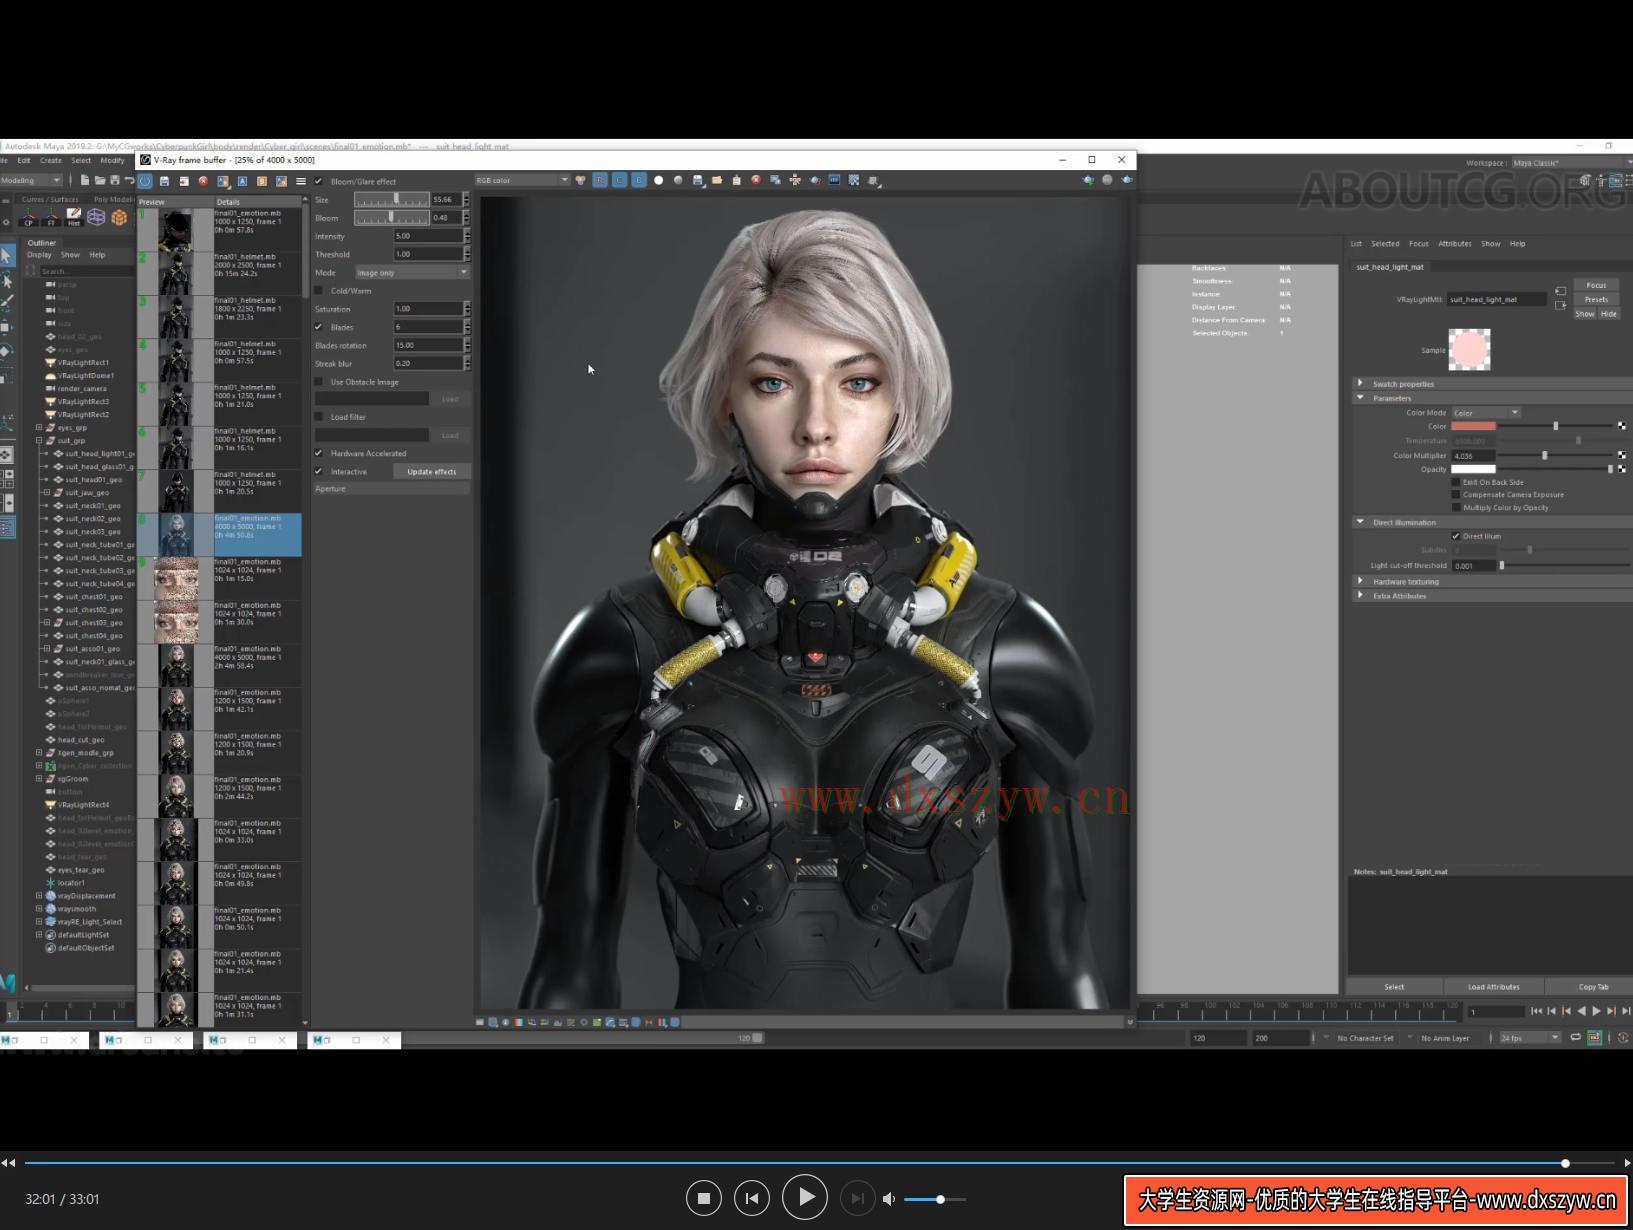Viewport: 1633px width, 1230px height.
Task: Click the set A compare icon in history toolbar
Action: [x=242, y=181]
